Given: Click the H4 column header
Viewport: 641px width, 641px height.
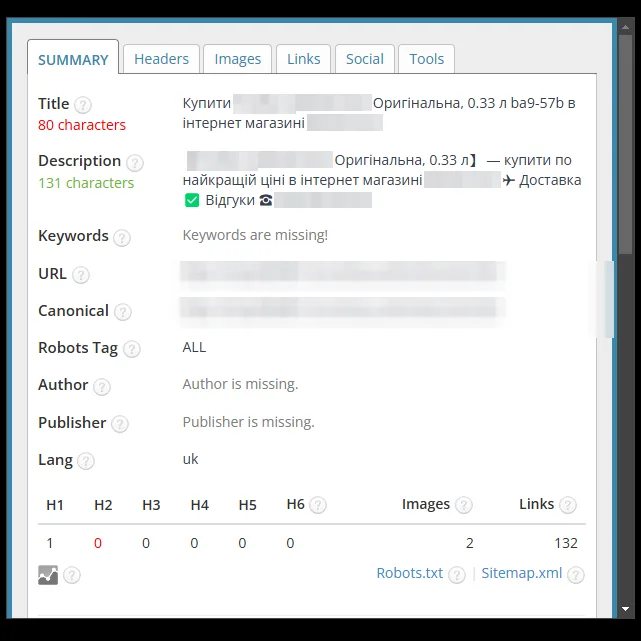Looking at the screenshot, I should [x=199, y=505].
